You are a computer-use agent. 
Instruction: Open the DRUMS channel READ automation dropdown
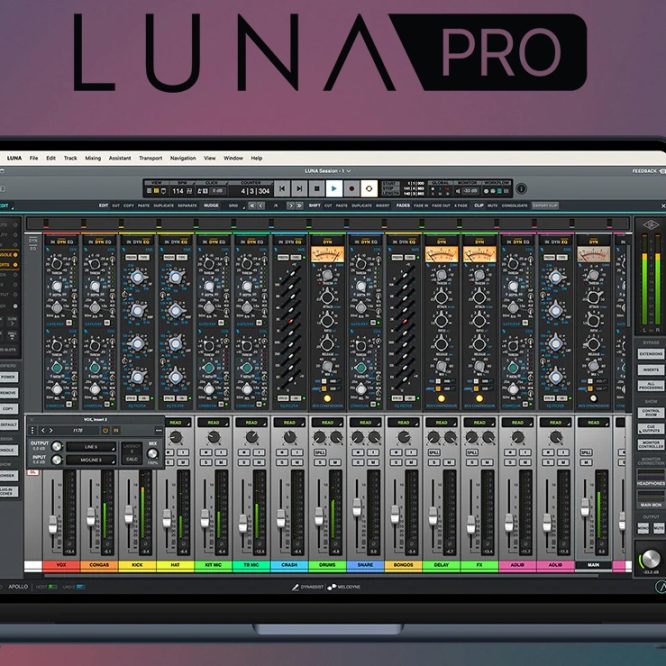(327, 423)
